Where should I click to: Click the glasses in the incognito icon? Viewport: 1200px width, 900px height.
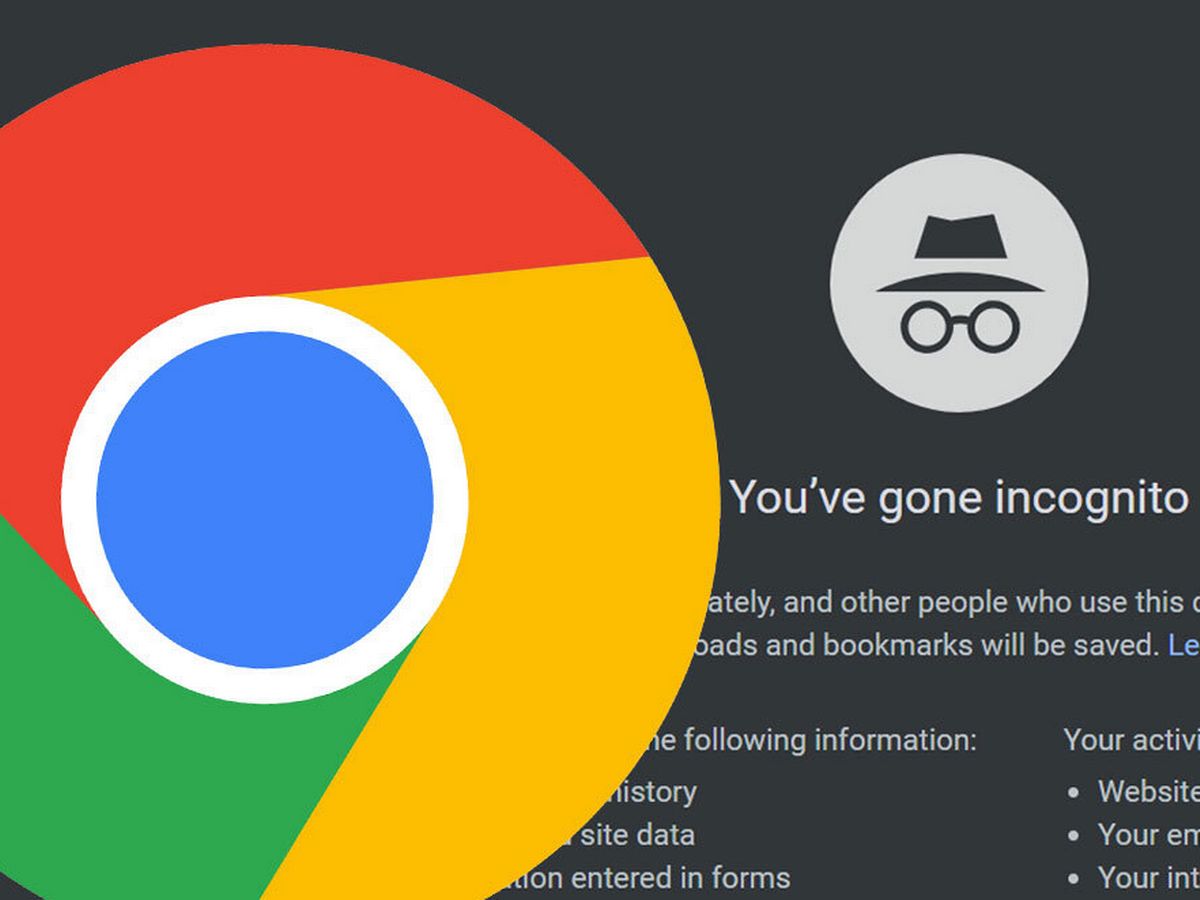(x=959, y=327)
